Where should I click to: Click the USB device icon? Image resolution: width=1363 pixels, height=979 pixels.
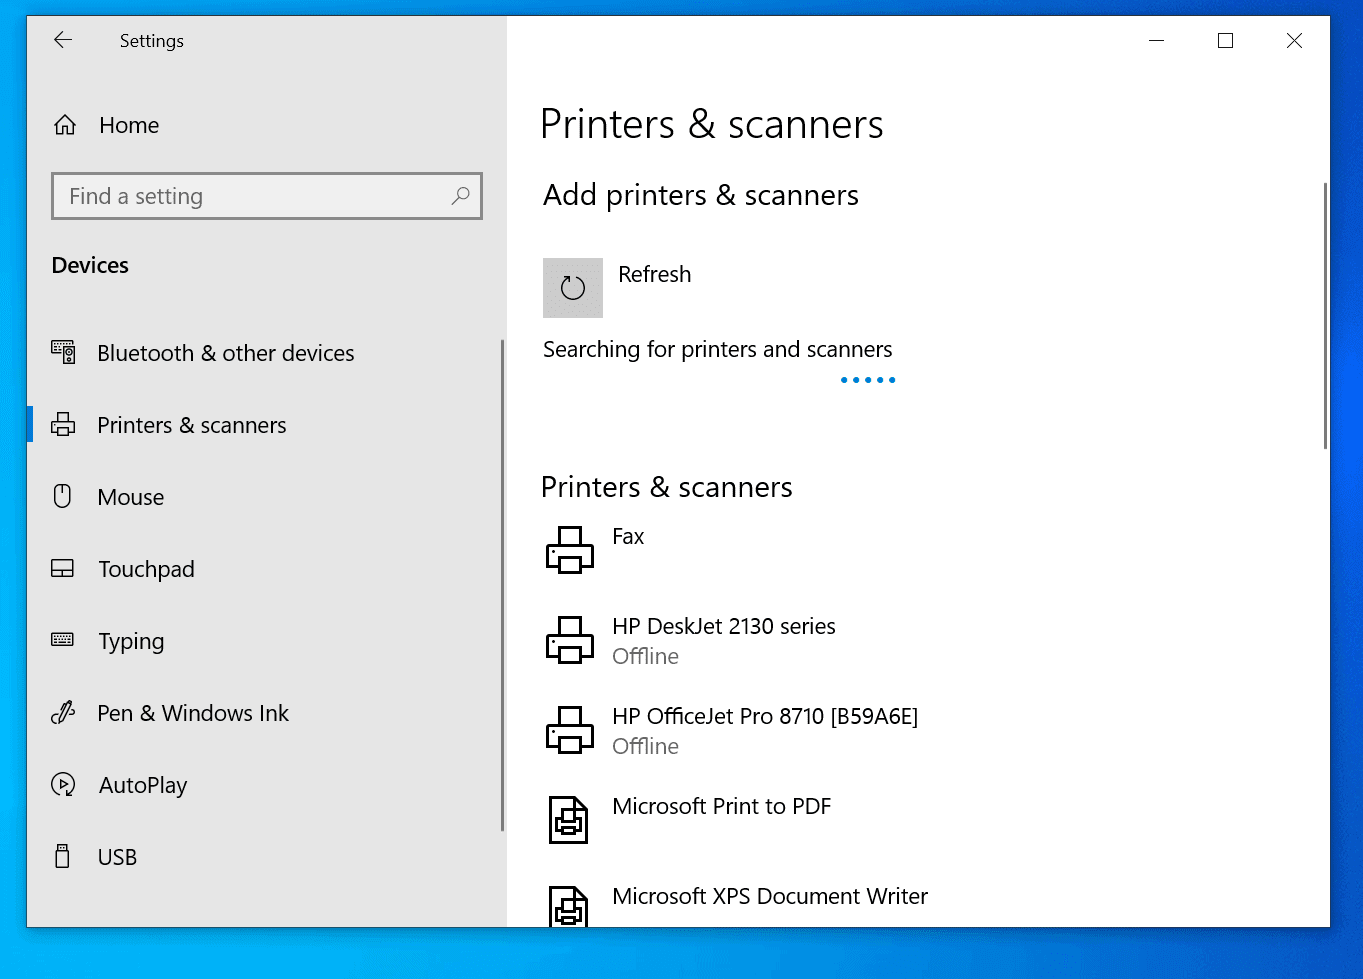coord(62,856)
